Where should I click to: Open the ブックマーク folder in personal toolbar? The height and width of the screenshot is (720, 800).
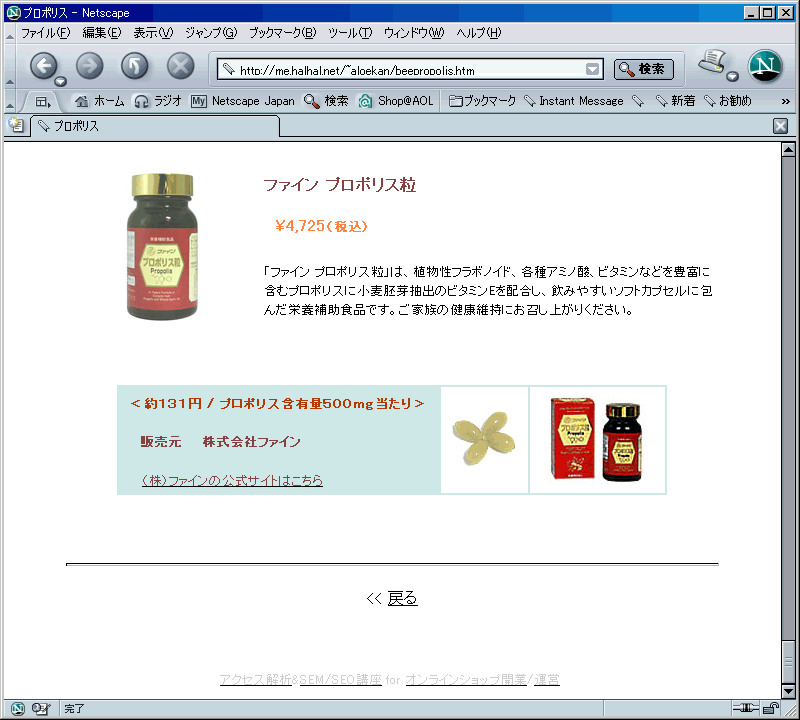tap(482, 101)
